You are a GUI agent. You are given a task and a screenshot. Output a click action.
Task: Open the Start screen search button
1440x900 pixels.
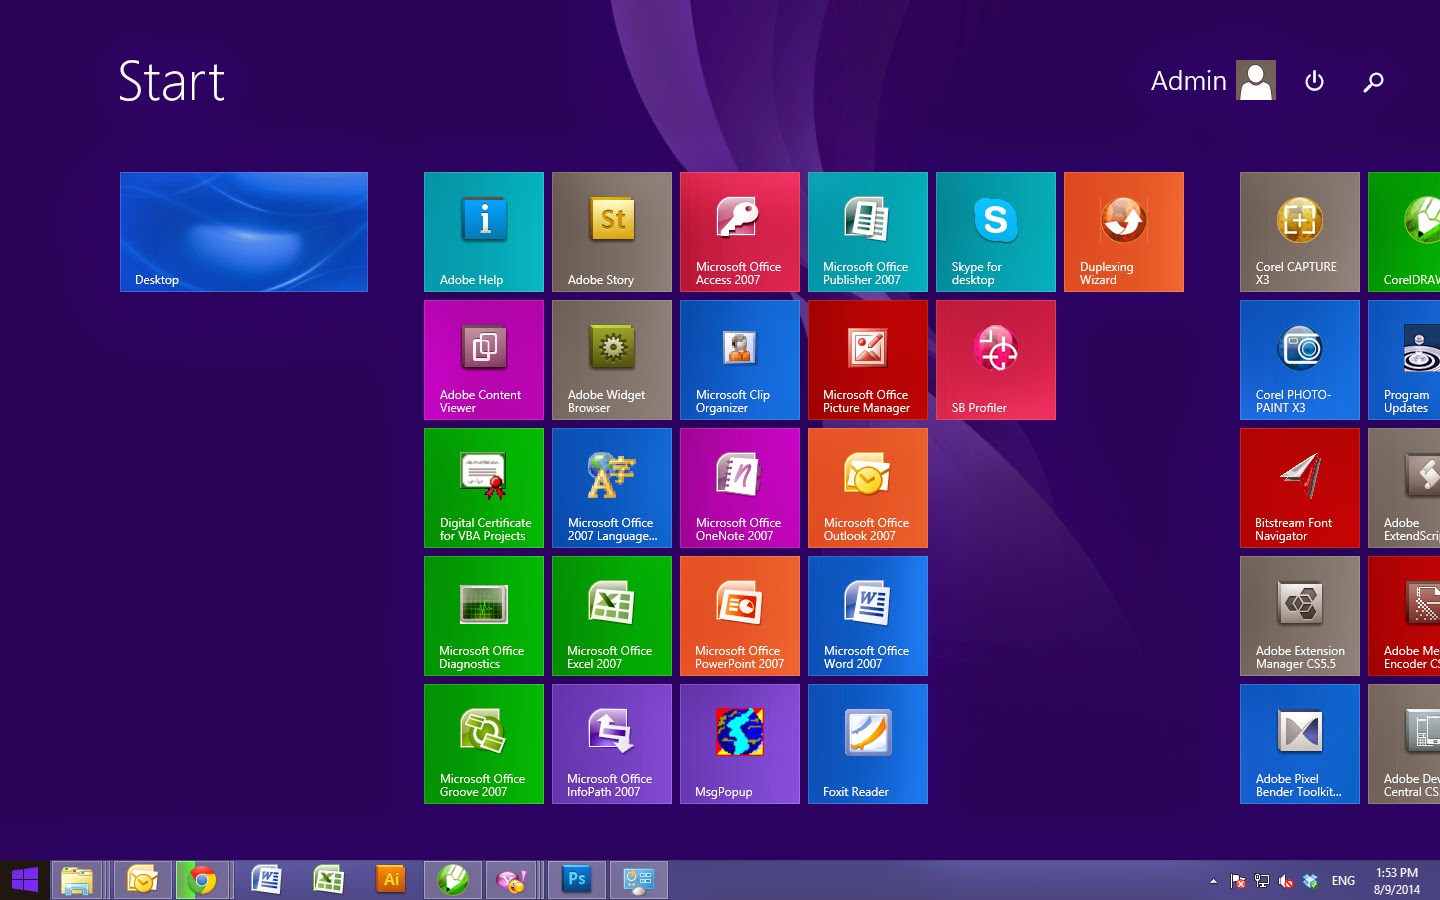pos(1373,82)
